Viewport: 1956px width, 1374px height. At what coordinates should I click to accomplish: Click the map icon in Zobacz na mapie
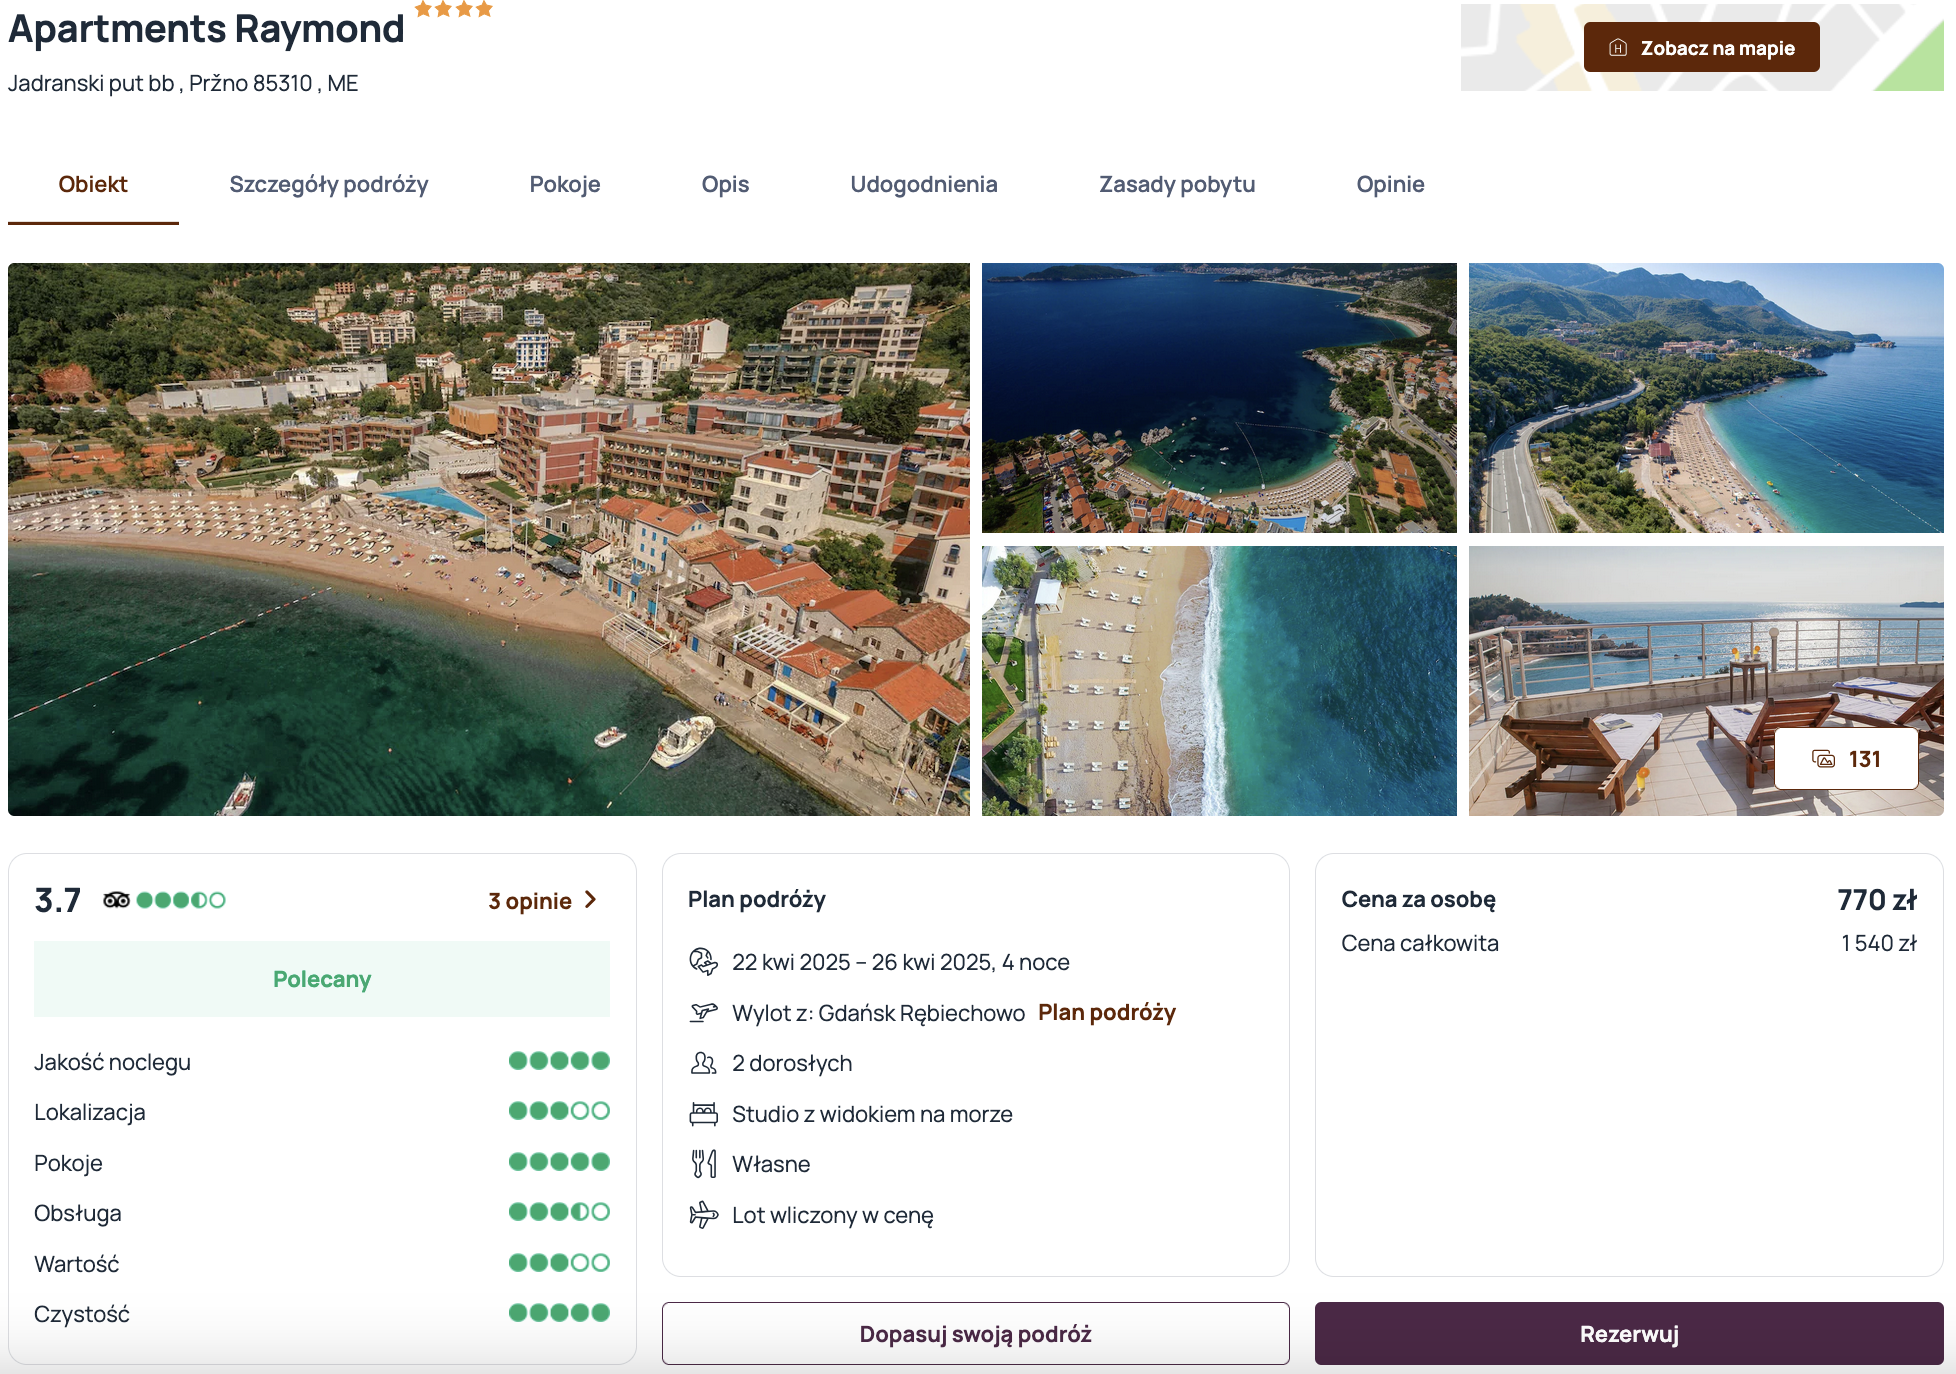(x=1618, y=48)
